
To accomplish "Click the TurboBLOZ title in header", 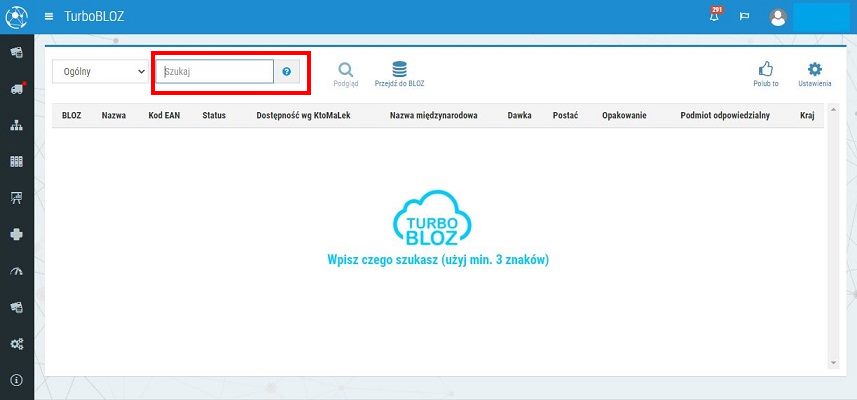I will (94, 16).
